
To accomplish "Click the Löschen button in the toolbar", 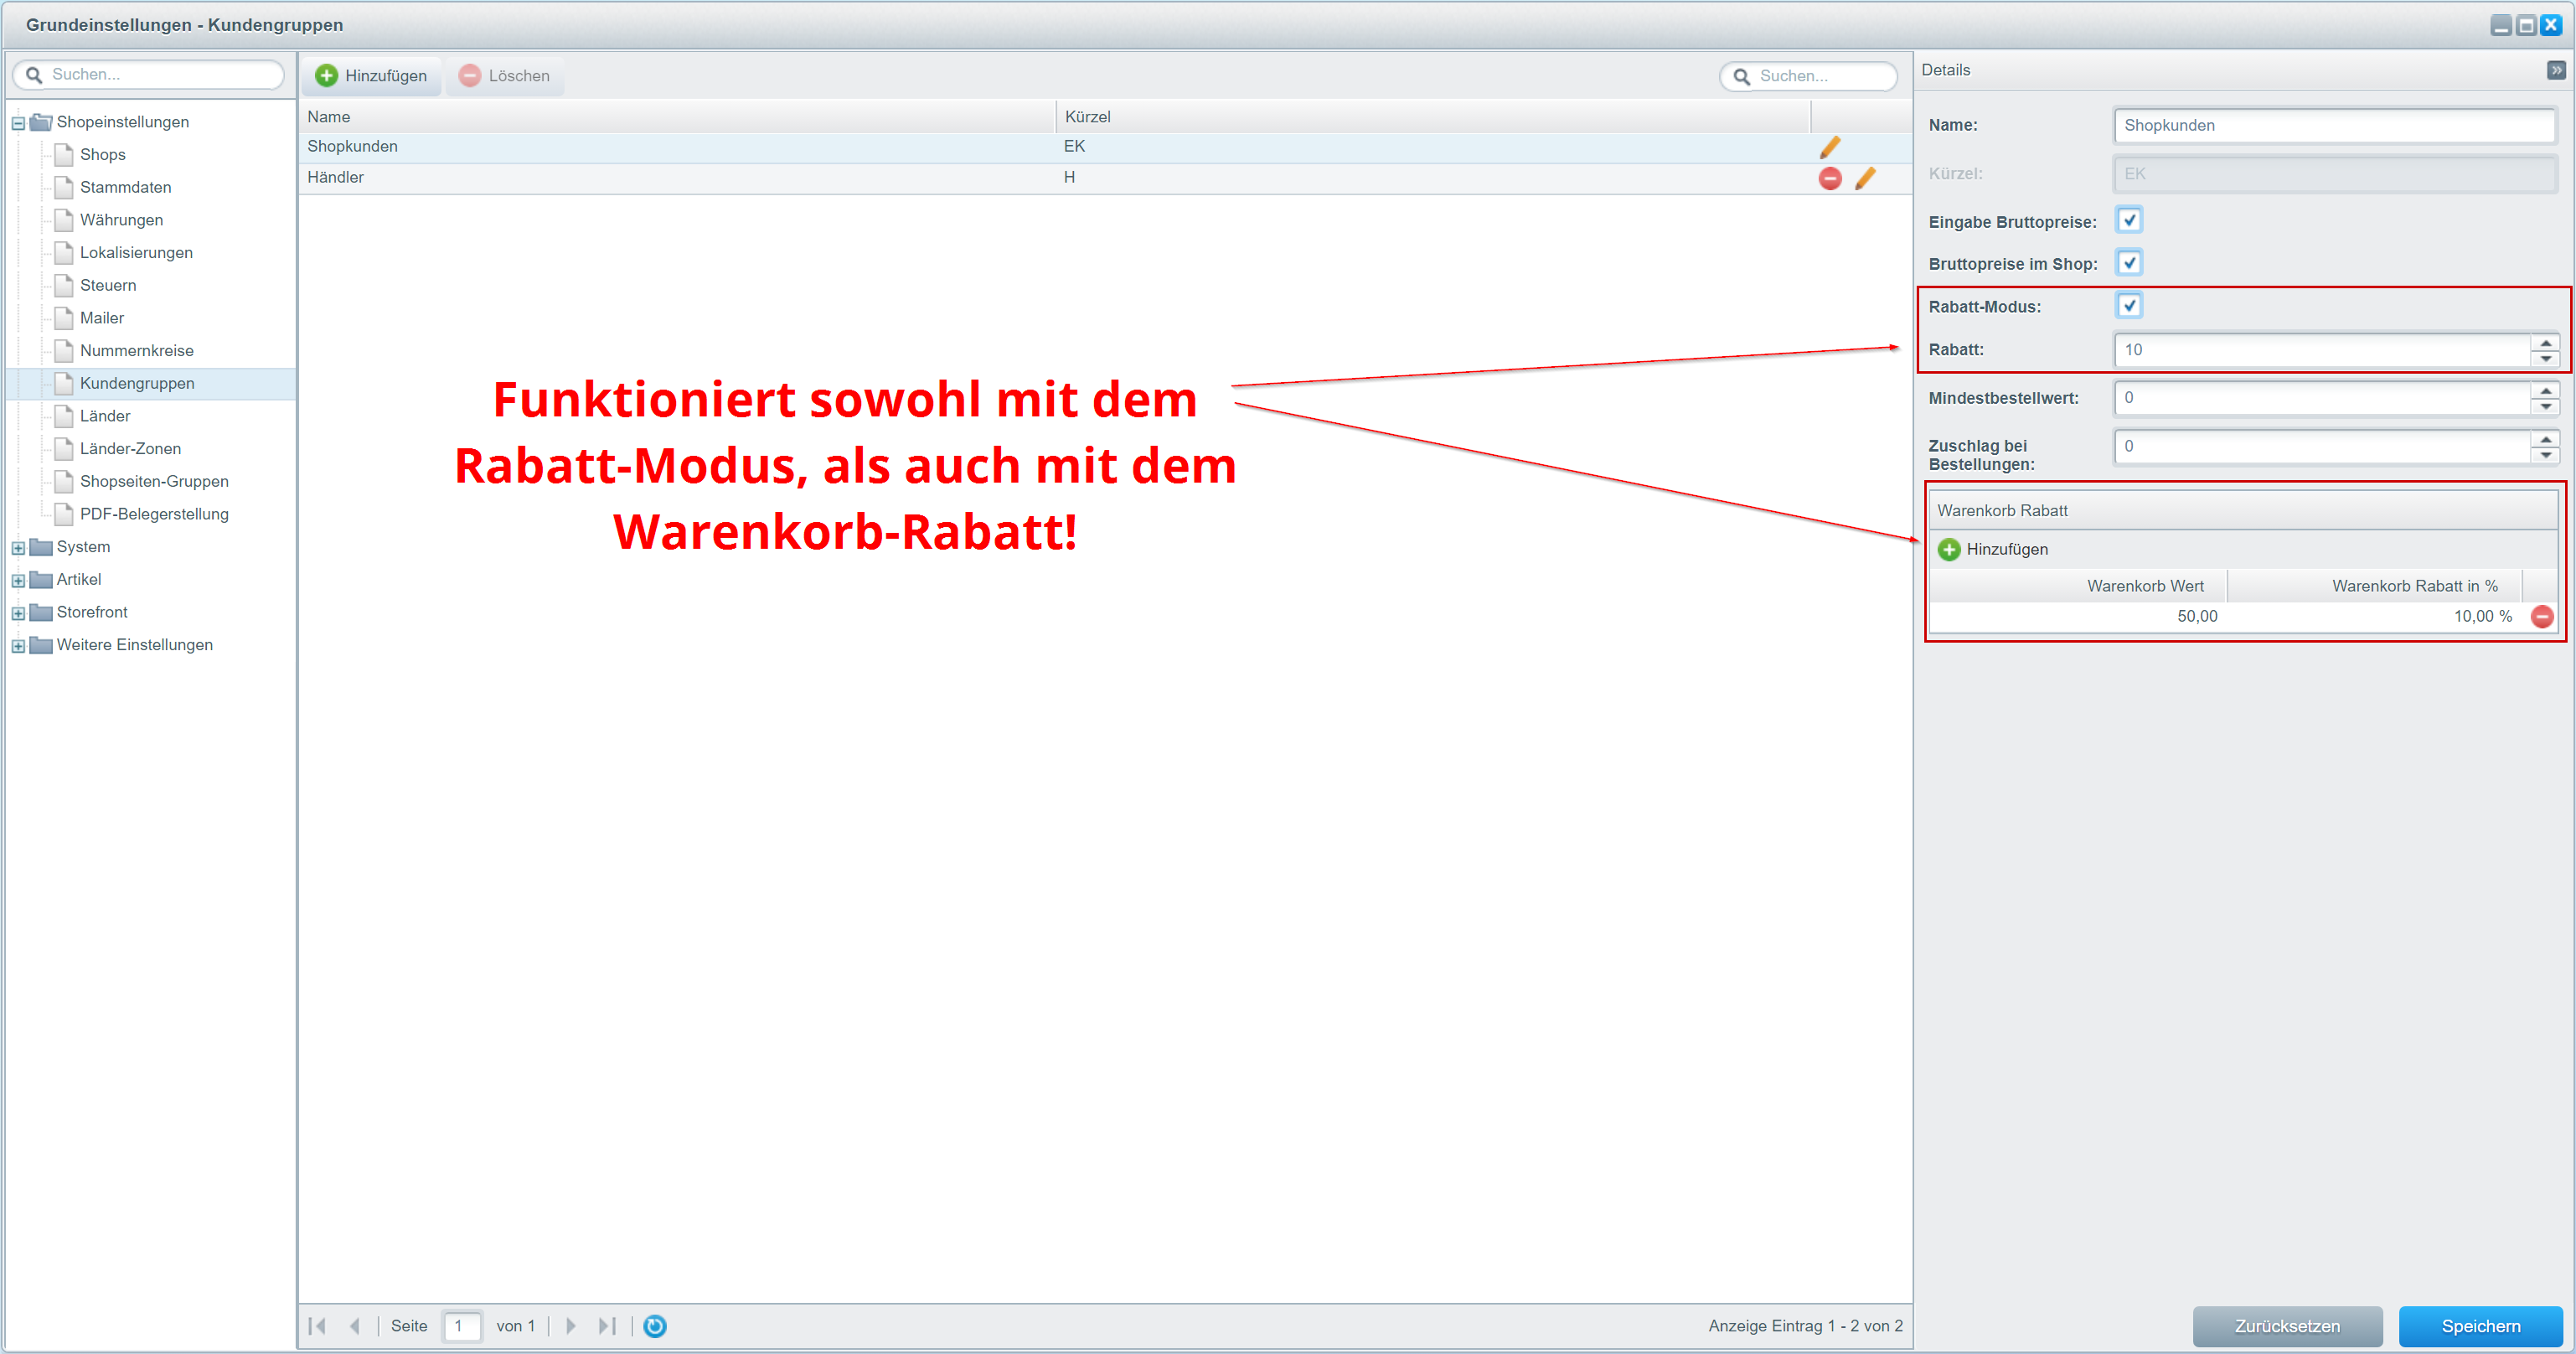I will [x=505, y=76].
